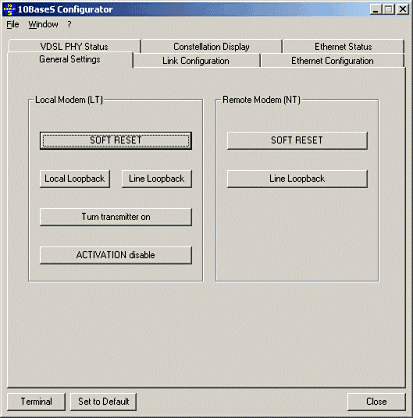Click the 10BaseS Configurator title bar icon

(x=9, y=9)
